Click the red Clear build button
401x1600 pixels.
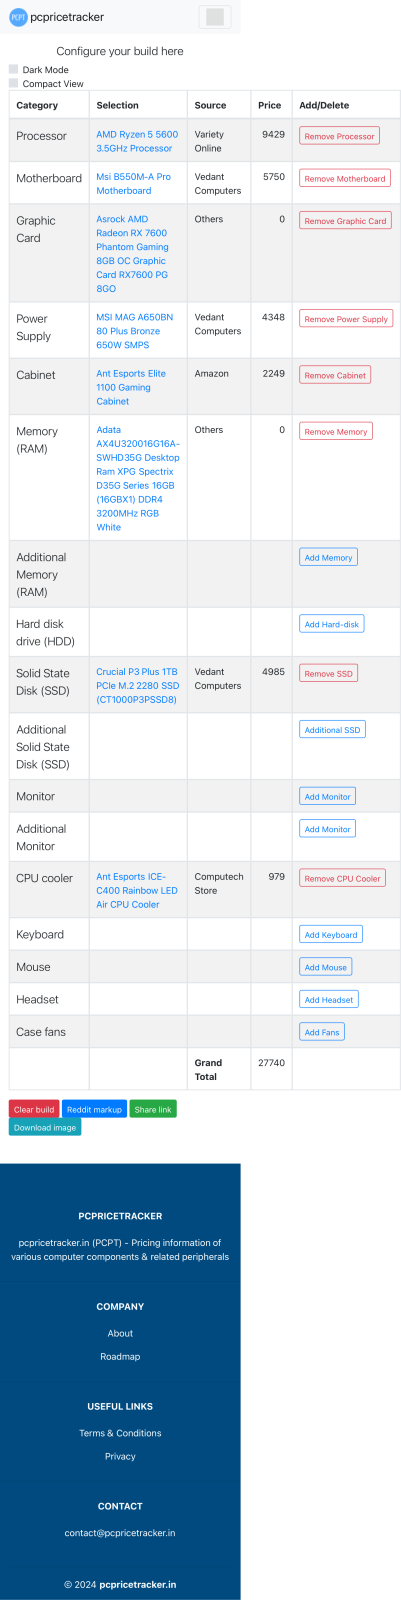tap(34, 1109)
